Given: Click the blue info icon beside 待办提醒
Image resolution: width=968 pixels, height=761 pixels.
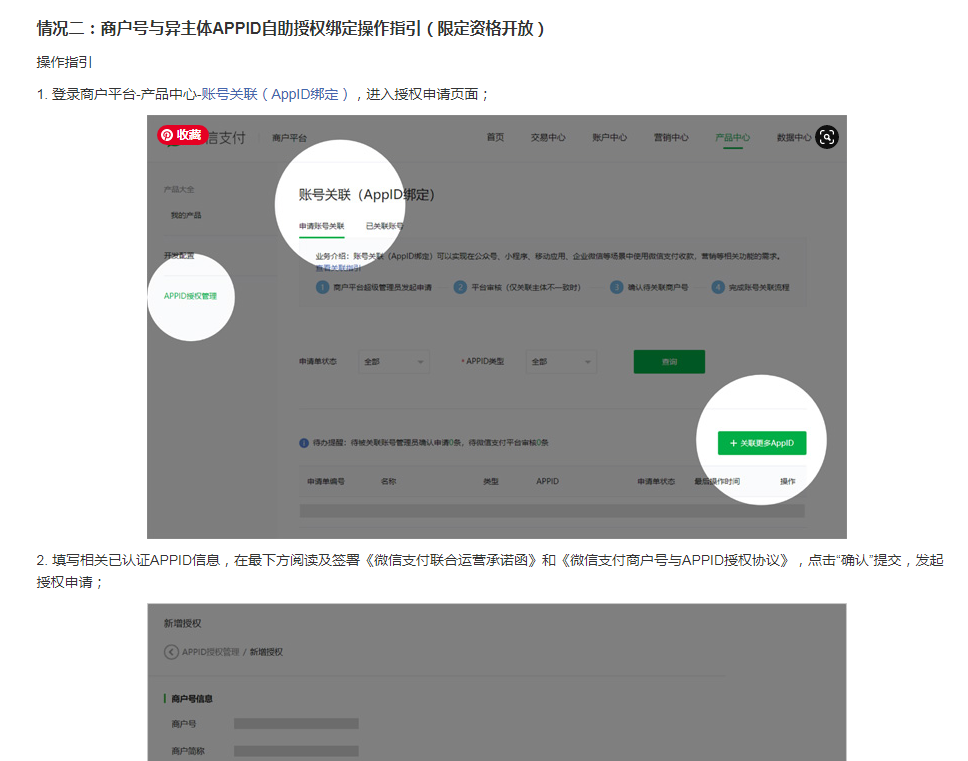Looking at the screenshot, I should point(304,443).
